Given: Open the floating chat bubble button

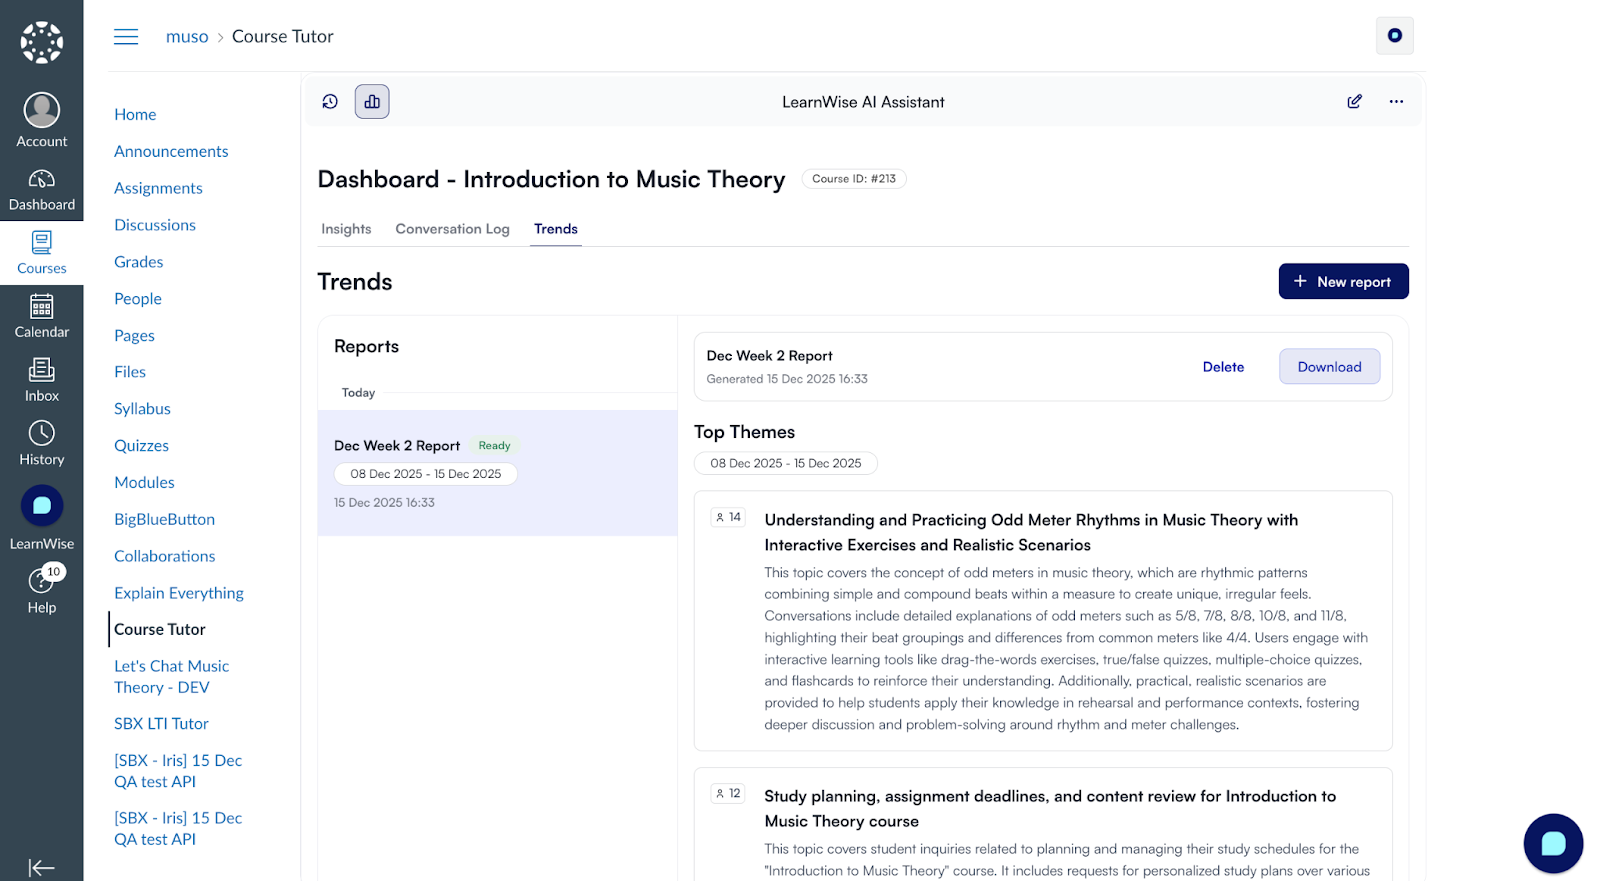Looking at the screenshot, I should (x=1553, y=844).
